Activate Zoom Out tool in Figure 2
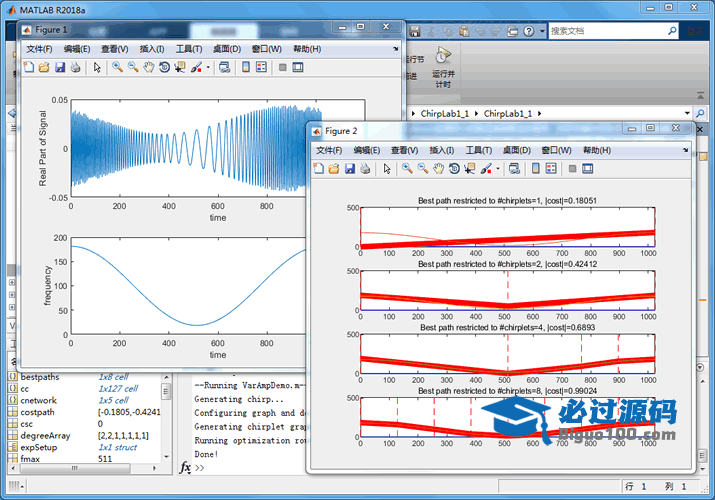This screenshot has height=500, width=715. [x=423, y=169]
